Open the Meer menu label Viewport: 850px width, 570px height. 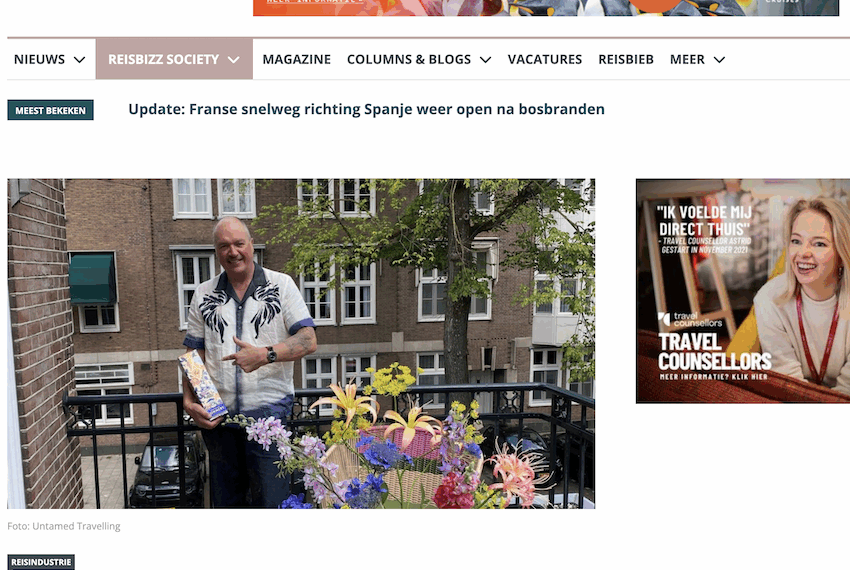pyautogui.click(x=687, y=59)
